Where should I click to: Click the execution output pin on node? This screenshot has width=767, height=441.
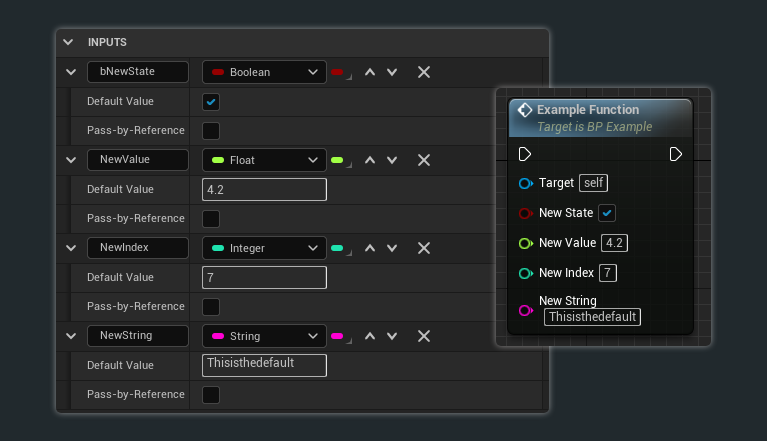pos(676,154)
